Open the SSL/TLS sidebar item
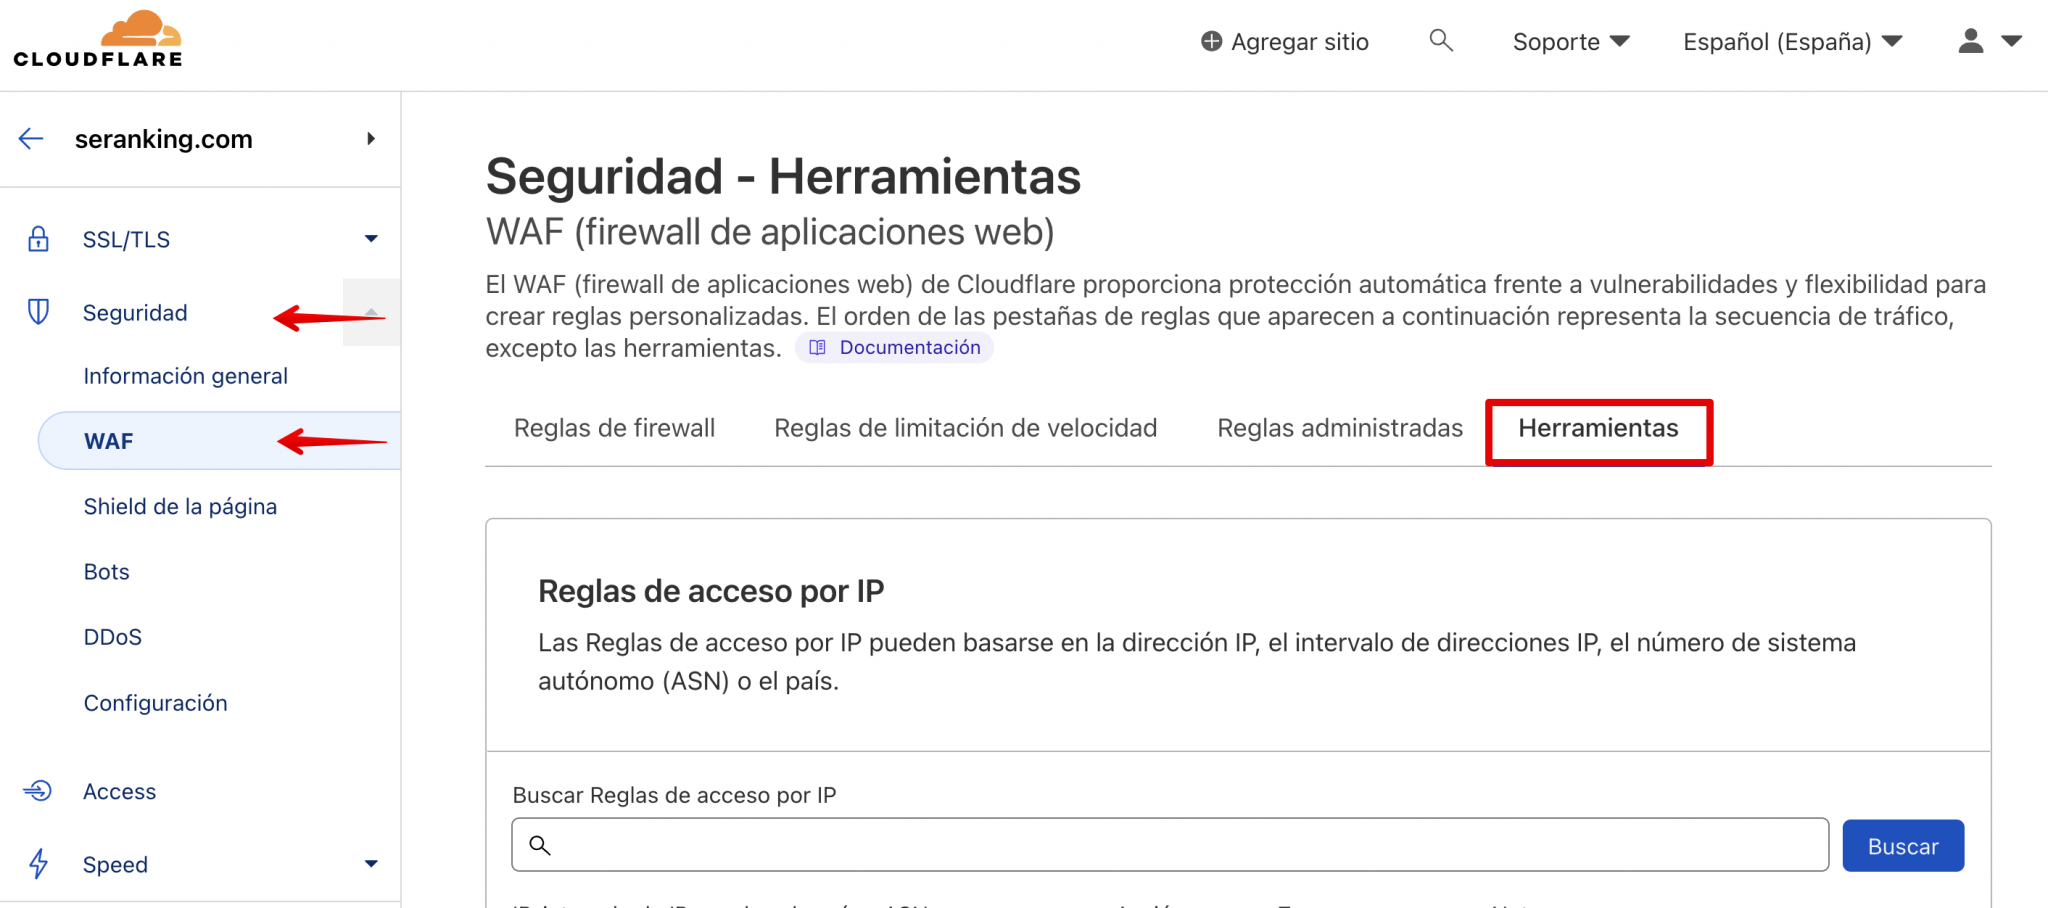 pos(126,239)
